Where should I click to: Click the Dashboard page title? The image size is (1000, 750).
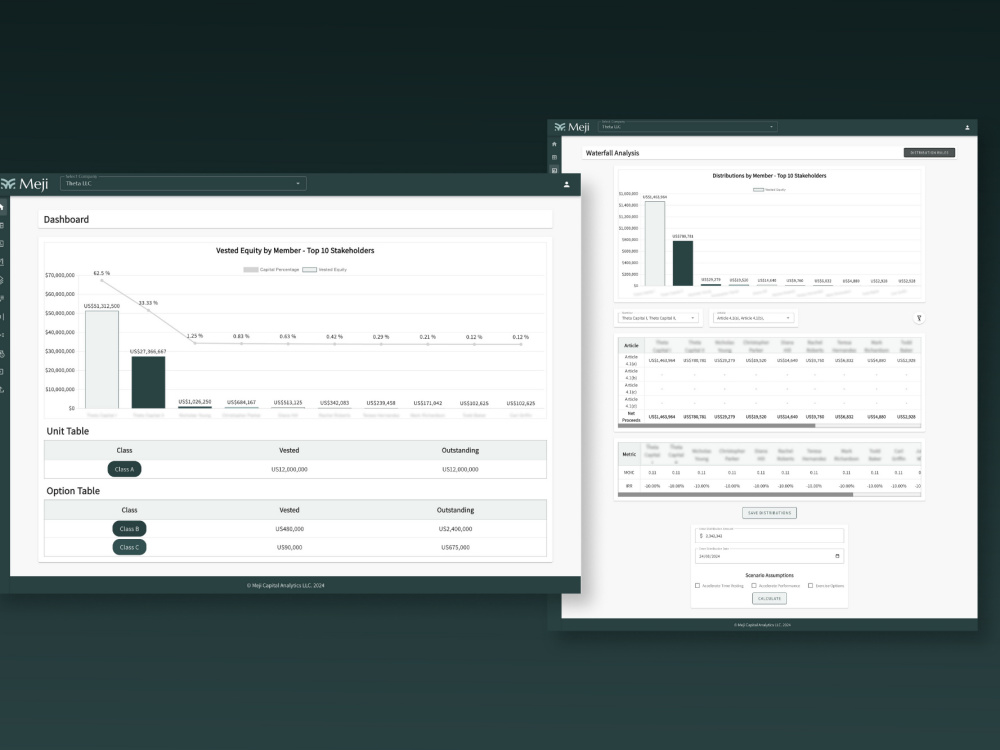[66, 219]
